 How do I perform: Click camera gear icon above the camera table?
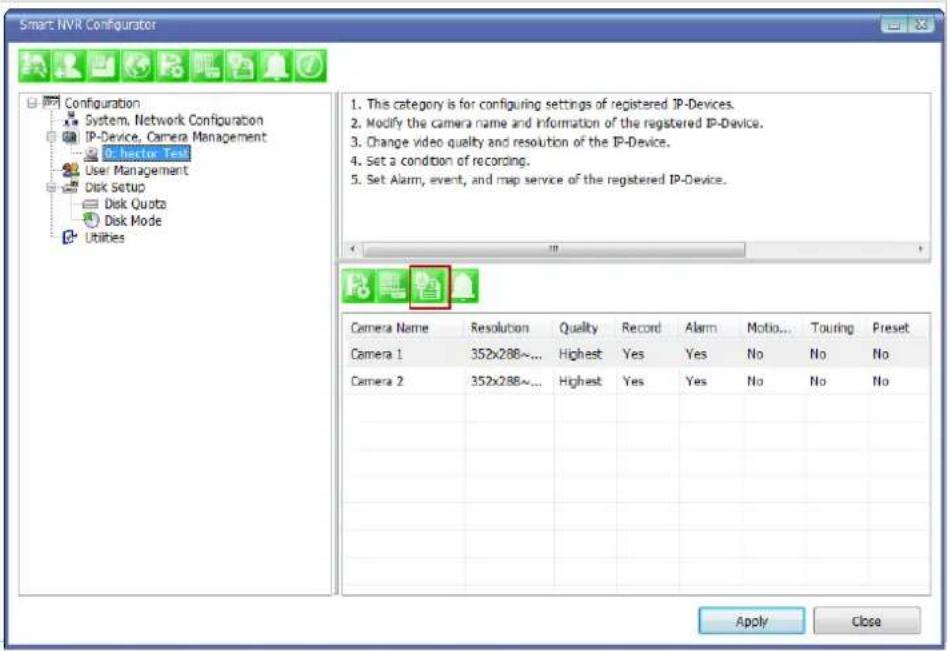coord(359,287)
